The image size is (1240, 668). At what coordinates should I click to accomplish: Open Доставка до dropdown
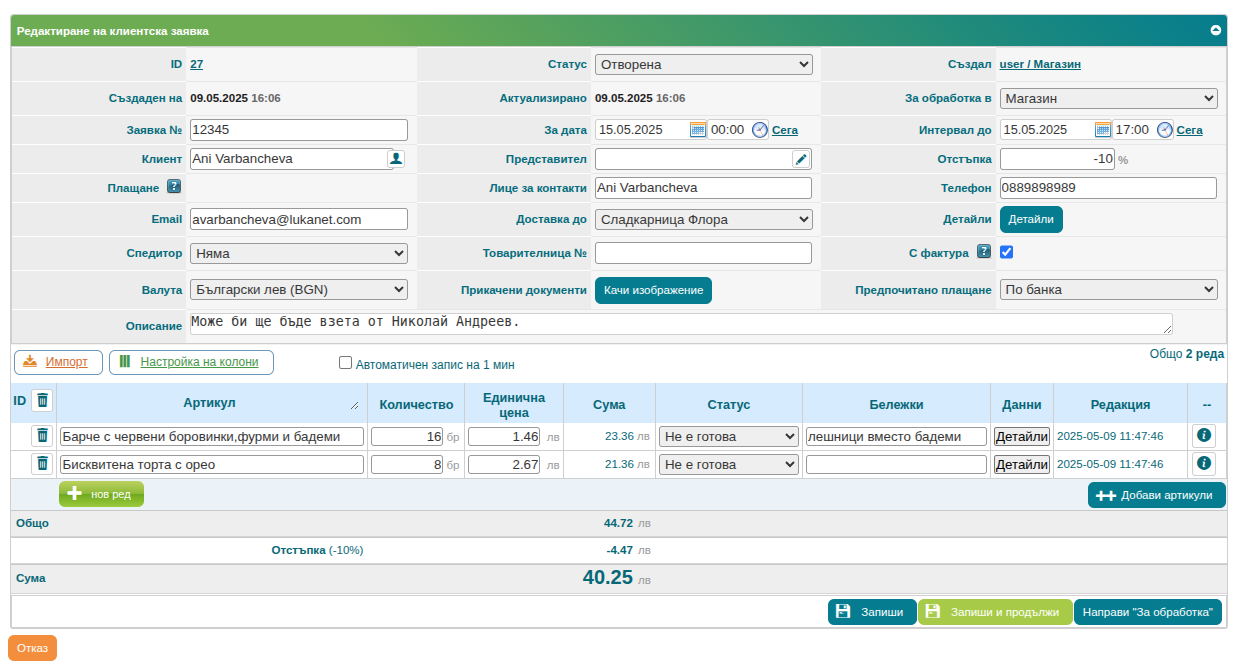pos(704,219)
